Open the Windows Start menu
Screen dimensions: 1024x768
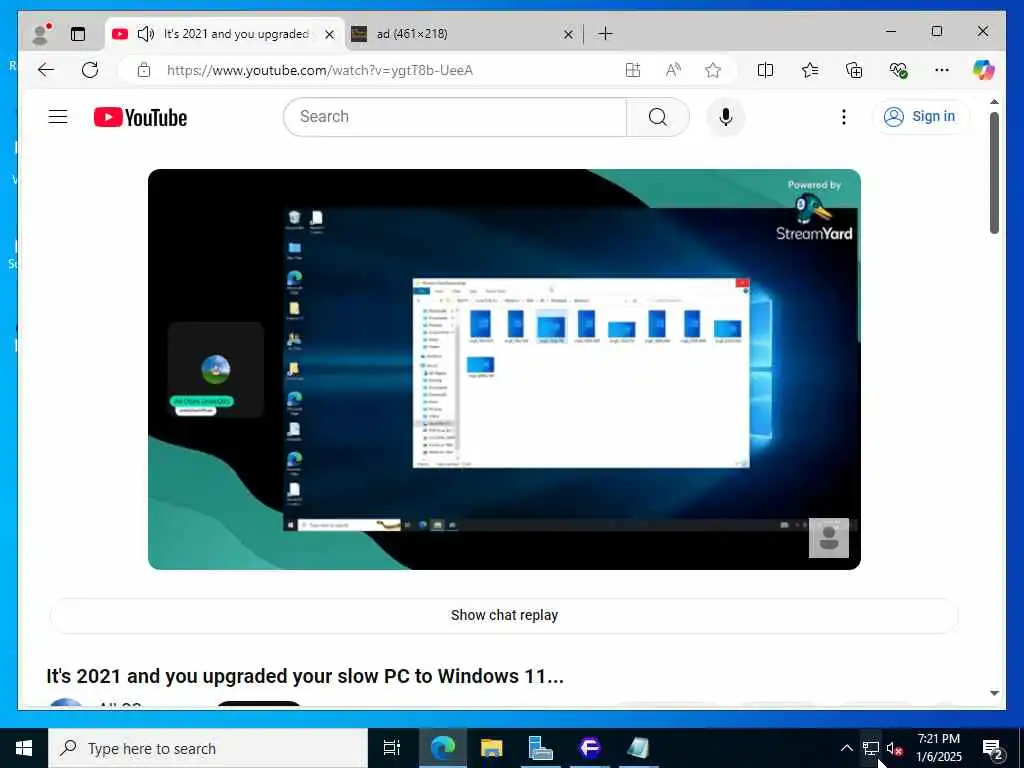coord(24,748)
